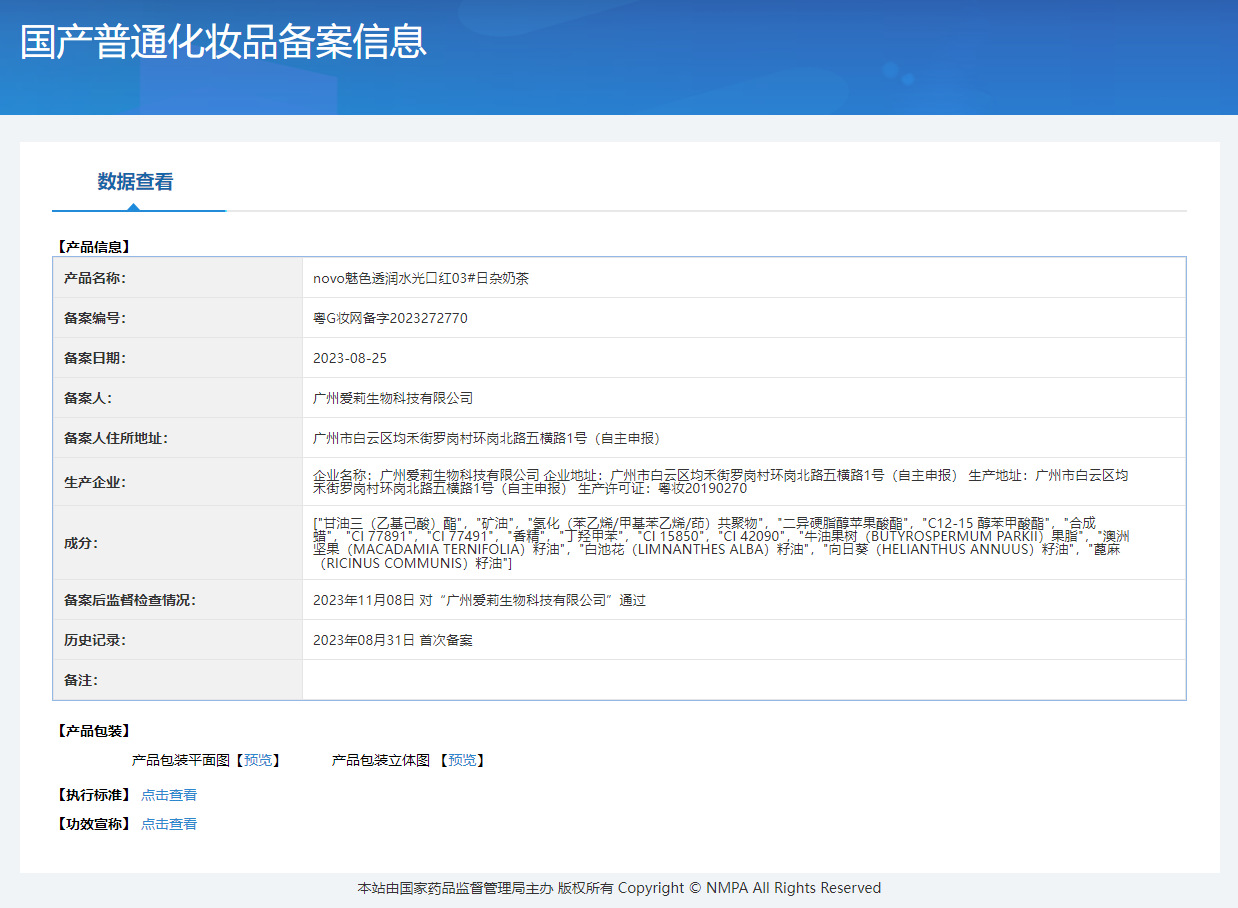Open the 产品包装立体图 预览 link
The image size is (1238, 908).
pyautogui.click(x=462, y=760)
